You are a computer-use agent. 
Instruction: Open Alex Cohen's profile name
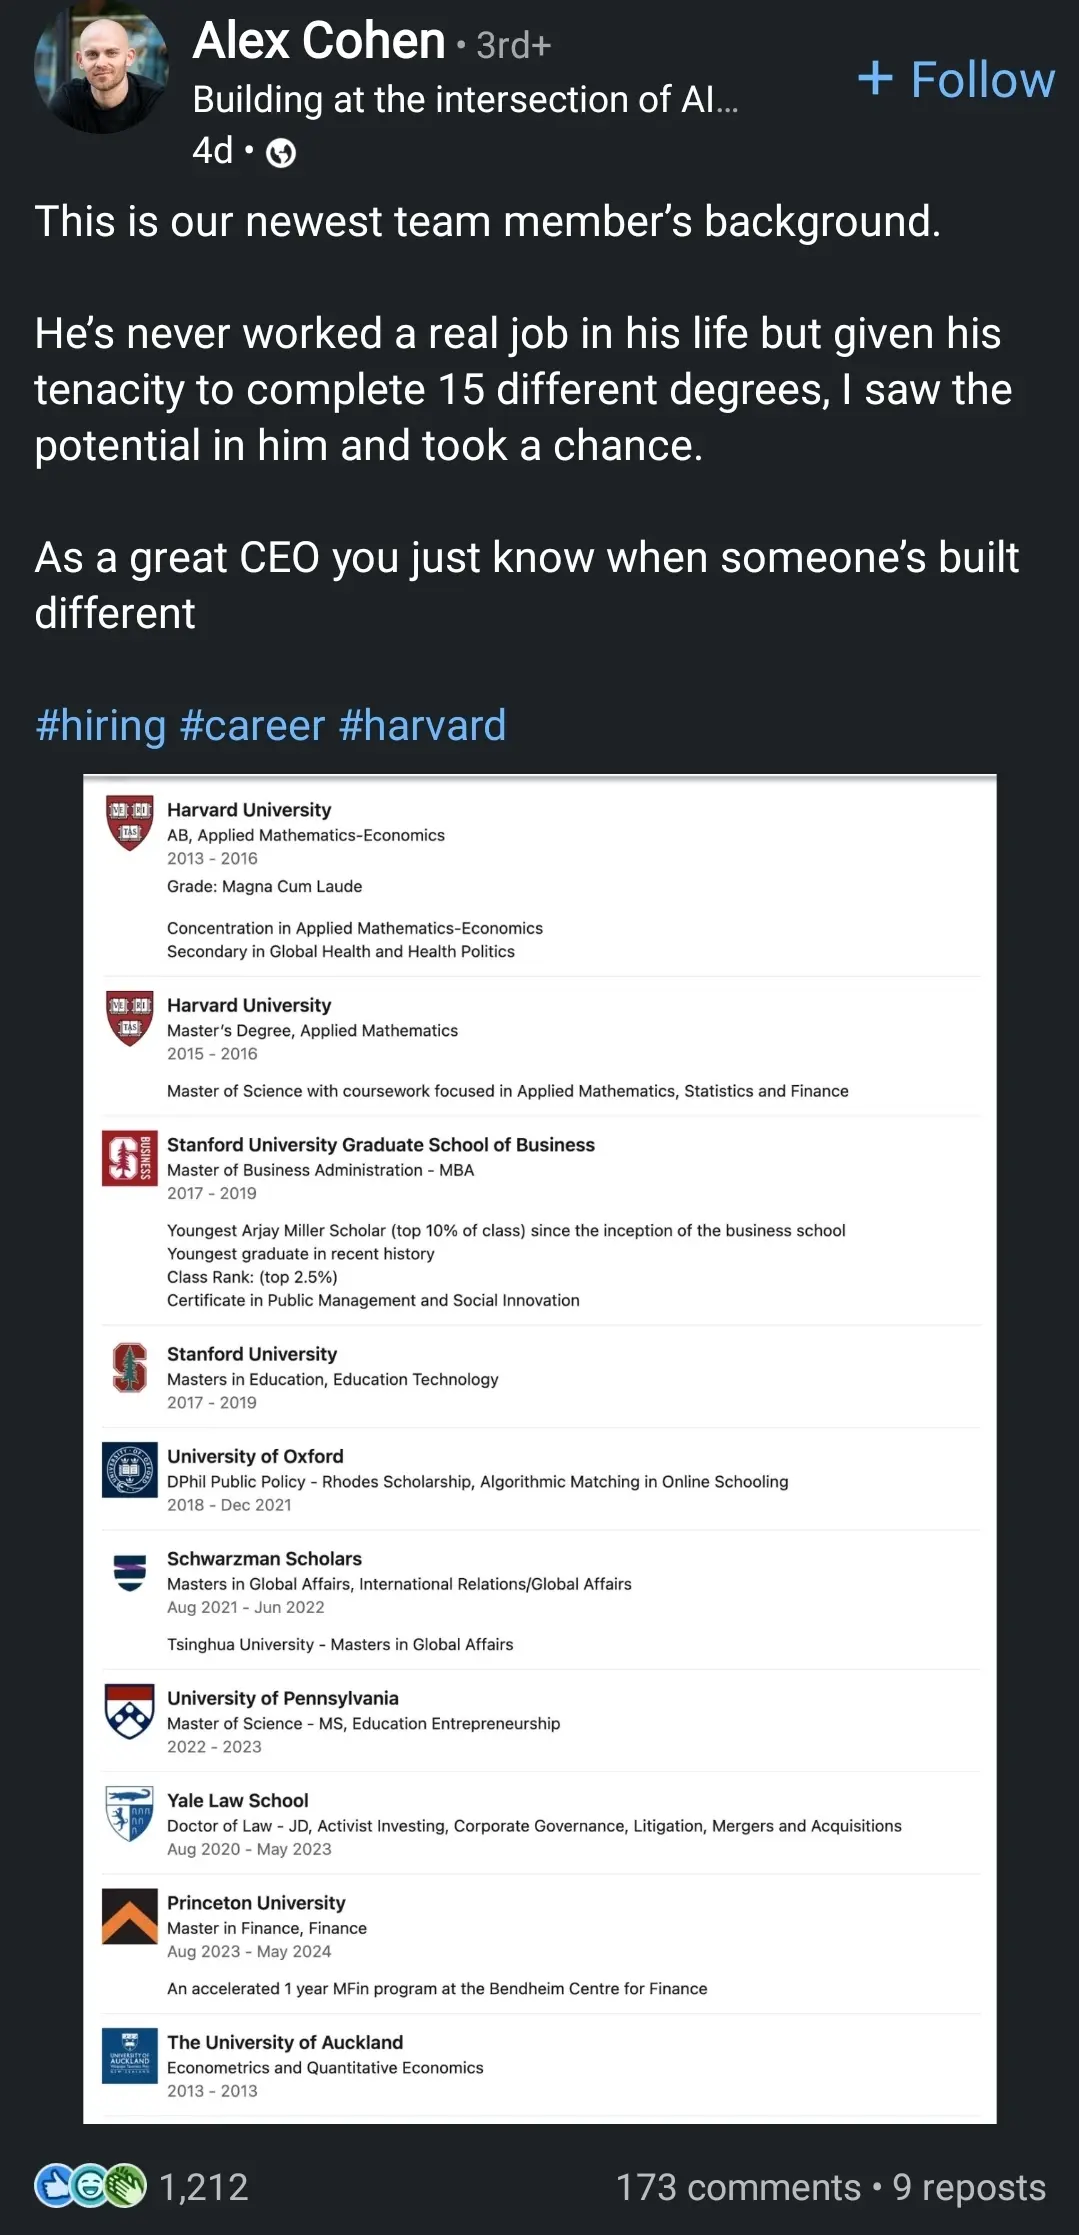point(319,42)
